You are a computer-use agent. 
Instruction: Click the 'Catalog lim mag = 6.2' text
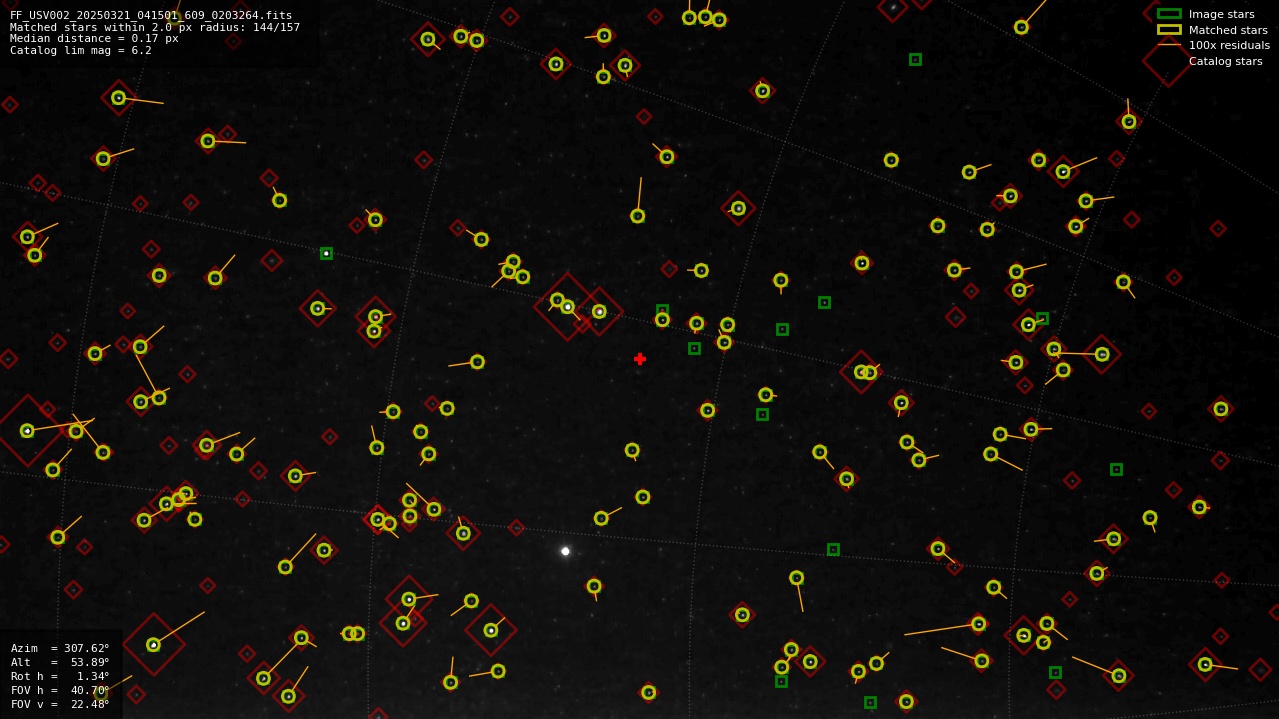click(x=81, y=50)
